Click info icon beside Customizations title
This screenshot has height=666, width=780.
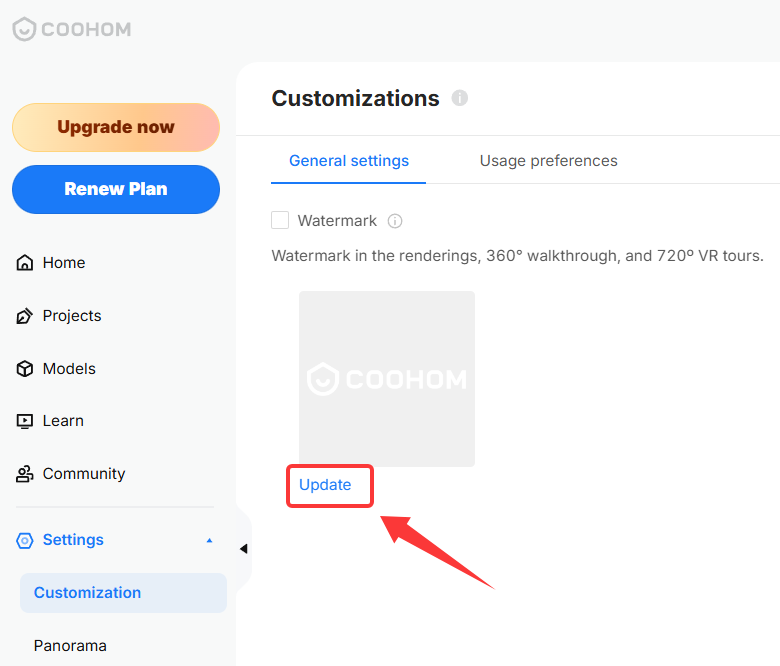(x=460, y=98)
